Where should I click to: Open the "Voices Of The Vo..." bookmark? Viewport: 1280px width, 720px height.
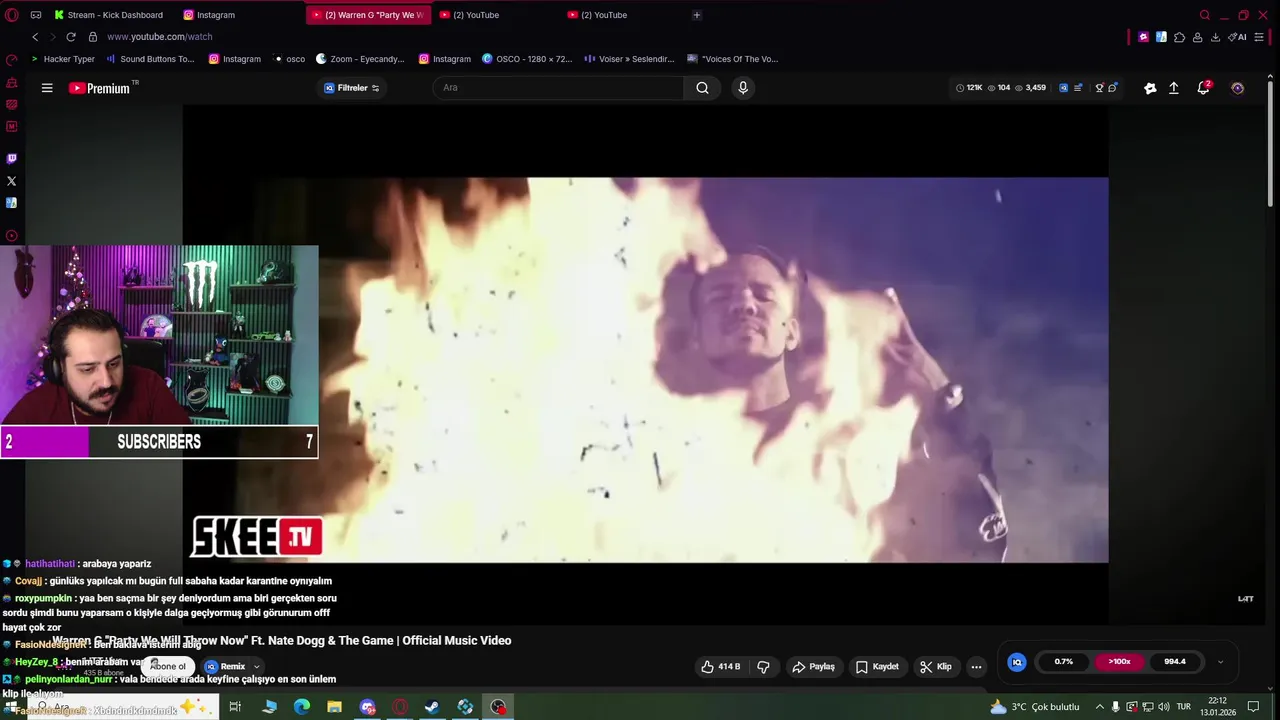point(732,59)
